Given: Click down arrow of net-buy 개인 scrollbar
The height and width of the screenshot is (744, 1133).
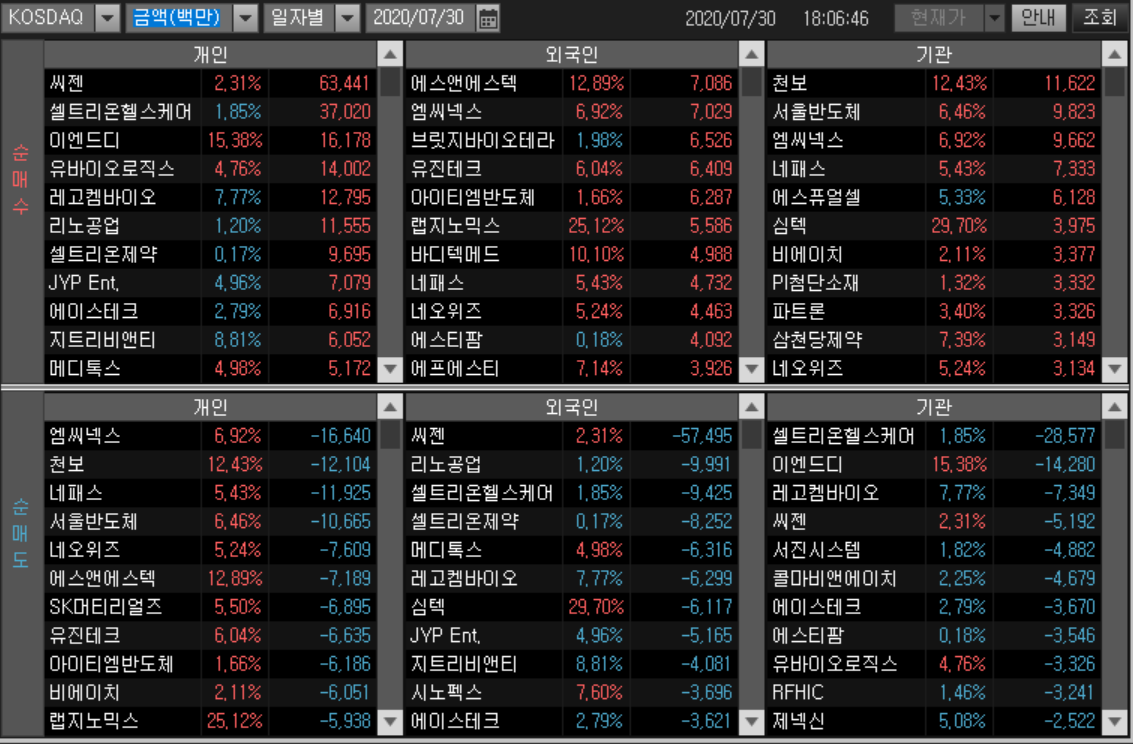Looking at the screenshot, I should [390, 369].
